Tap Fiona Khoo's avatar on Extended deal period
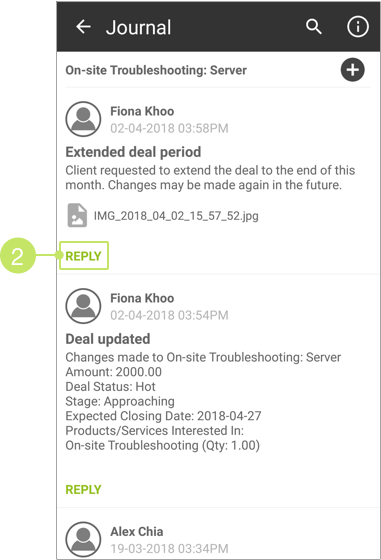This screenshot has width=381, height=560. pos(83,119)
